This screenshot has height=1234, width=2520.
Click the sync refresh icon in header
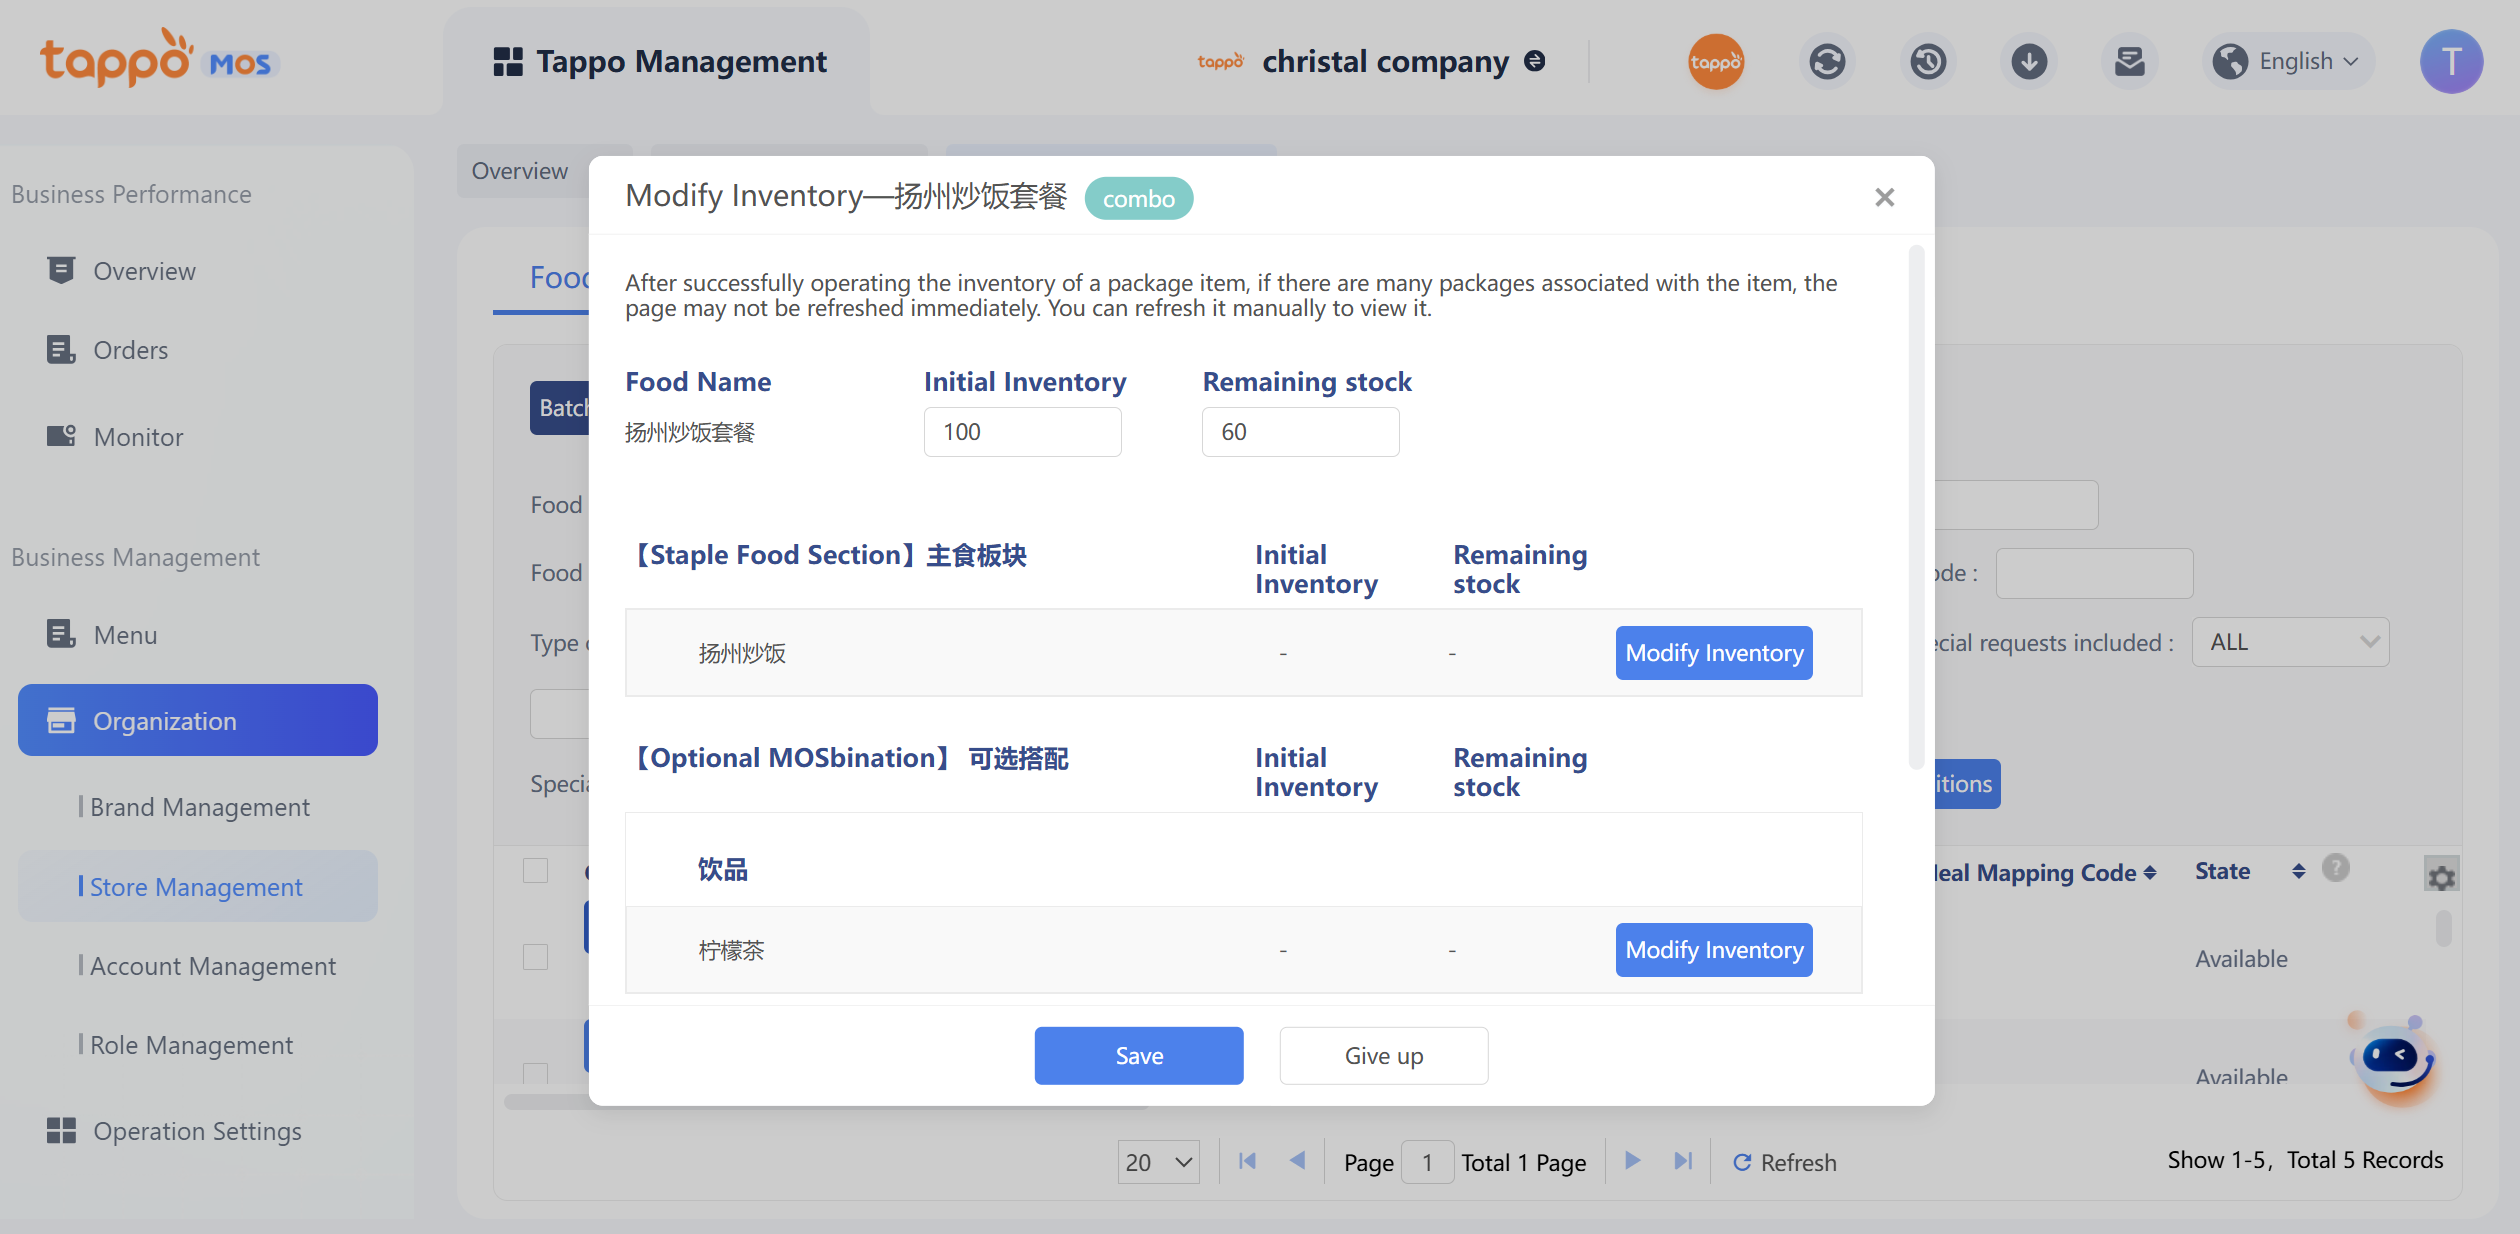(x=1827, y=62)
